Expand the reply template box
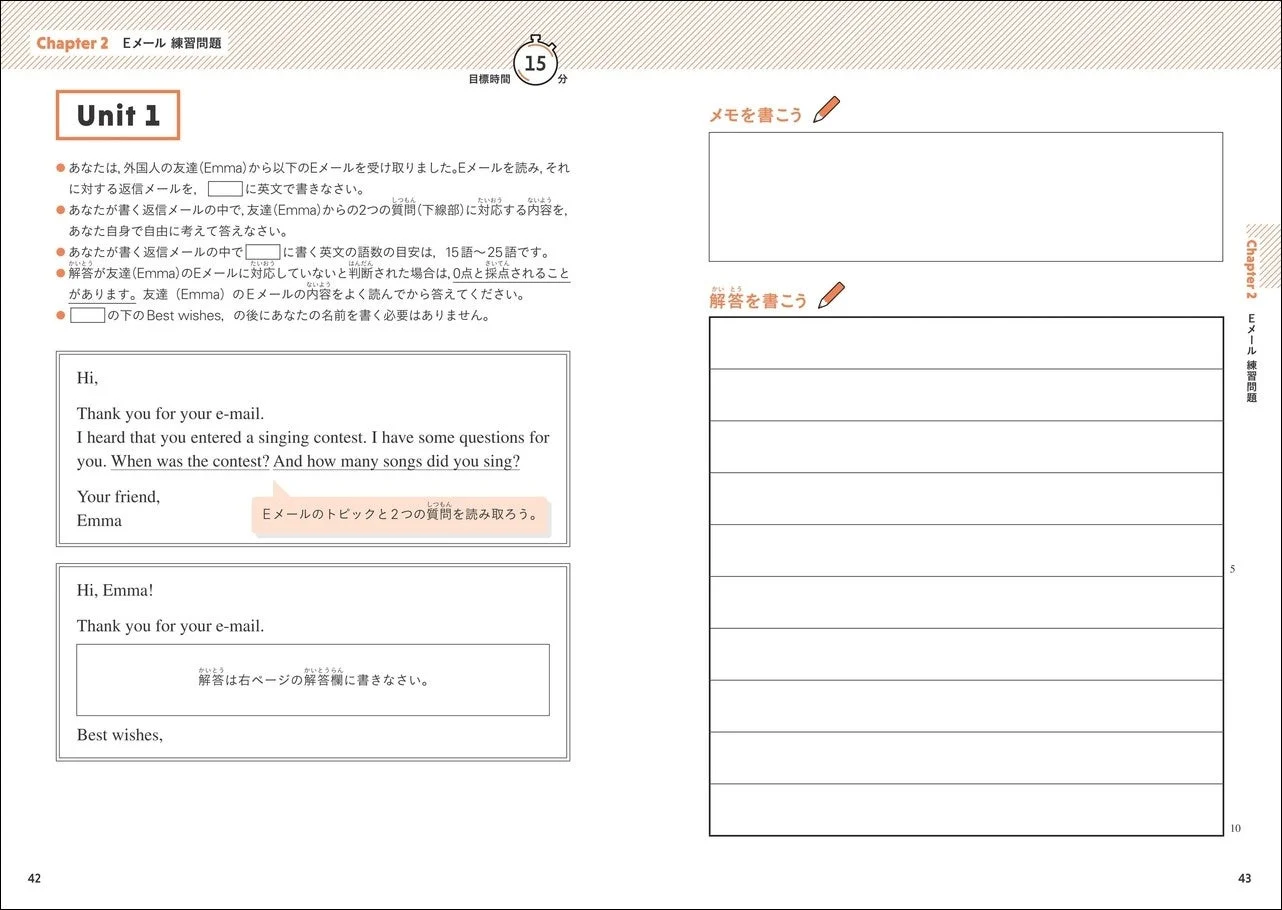This screenshot has height=910, width=1282. 311,660
